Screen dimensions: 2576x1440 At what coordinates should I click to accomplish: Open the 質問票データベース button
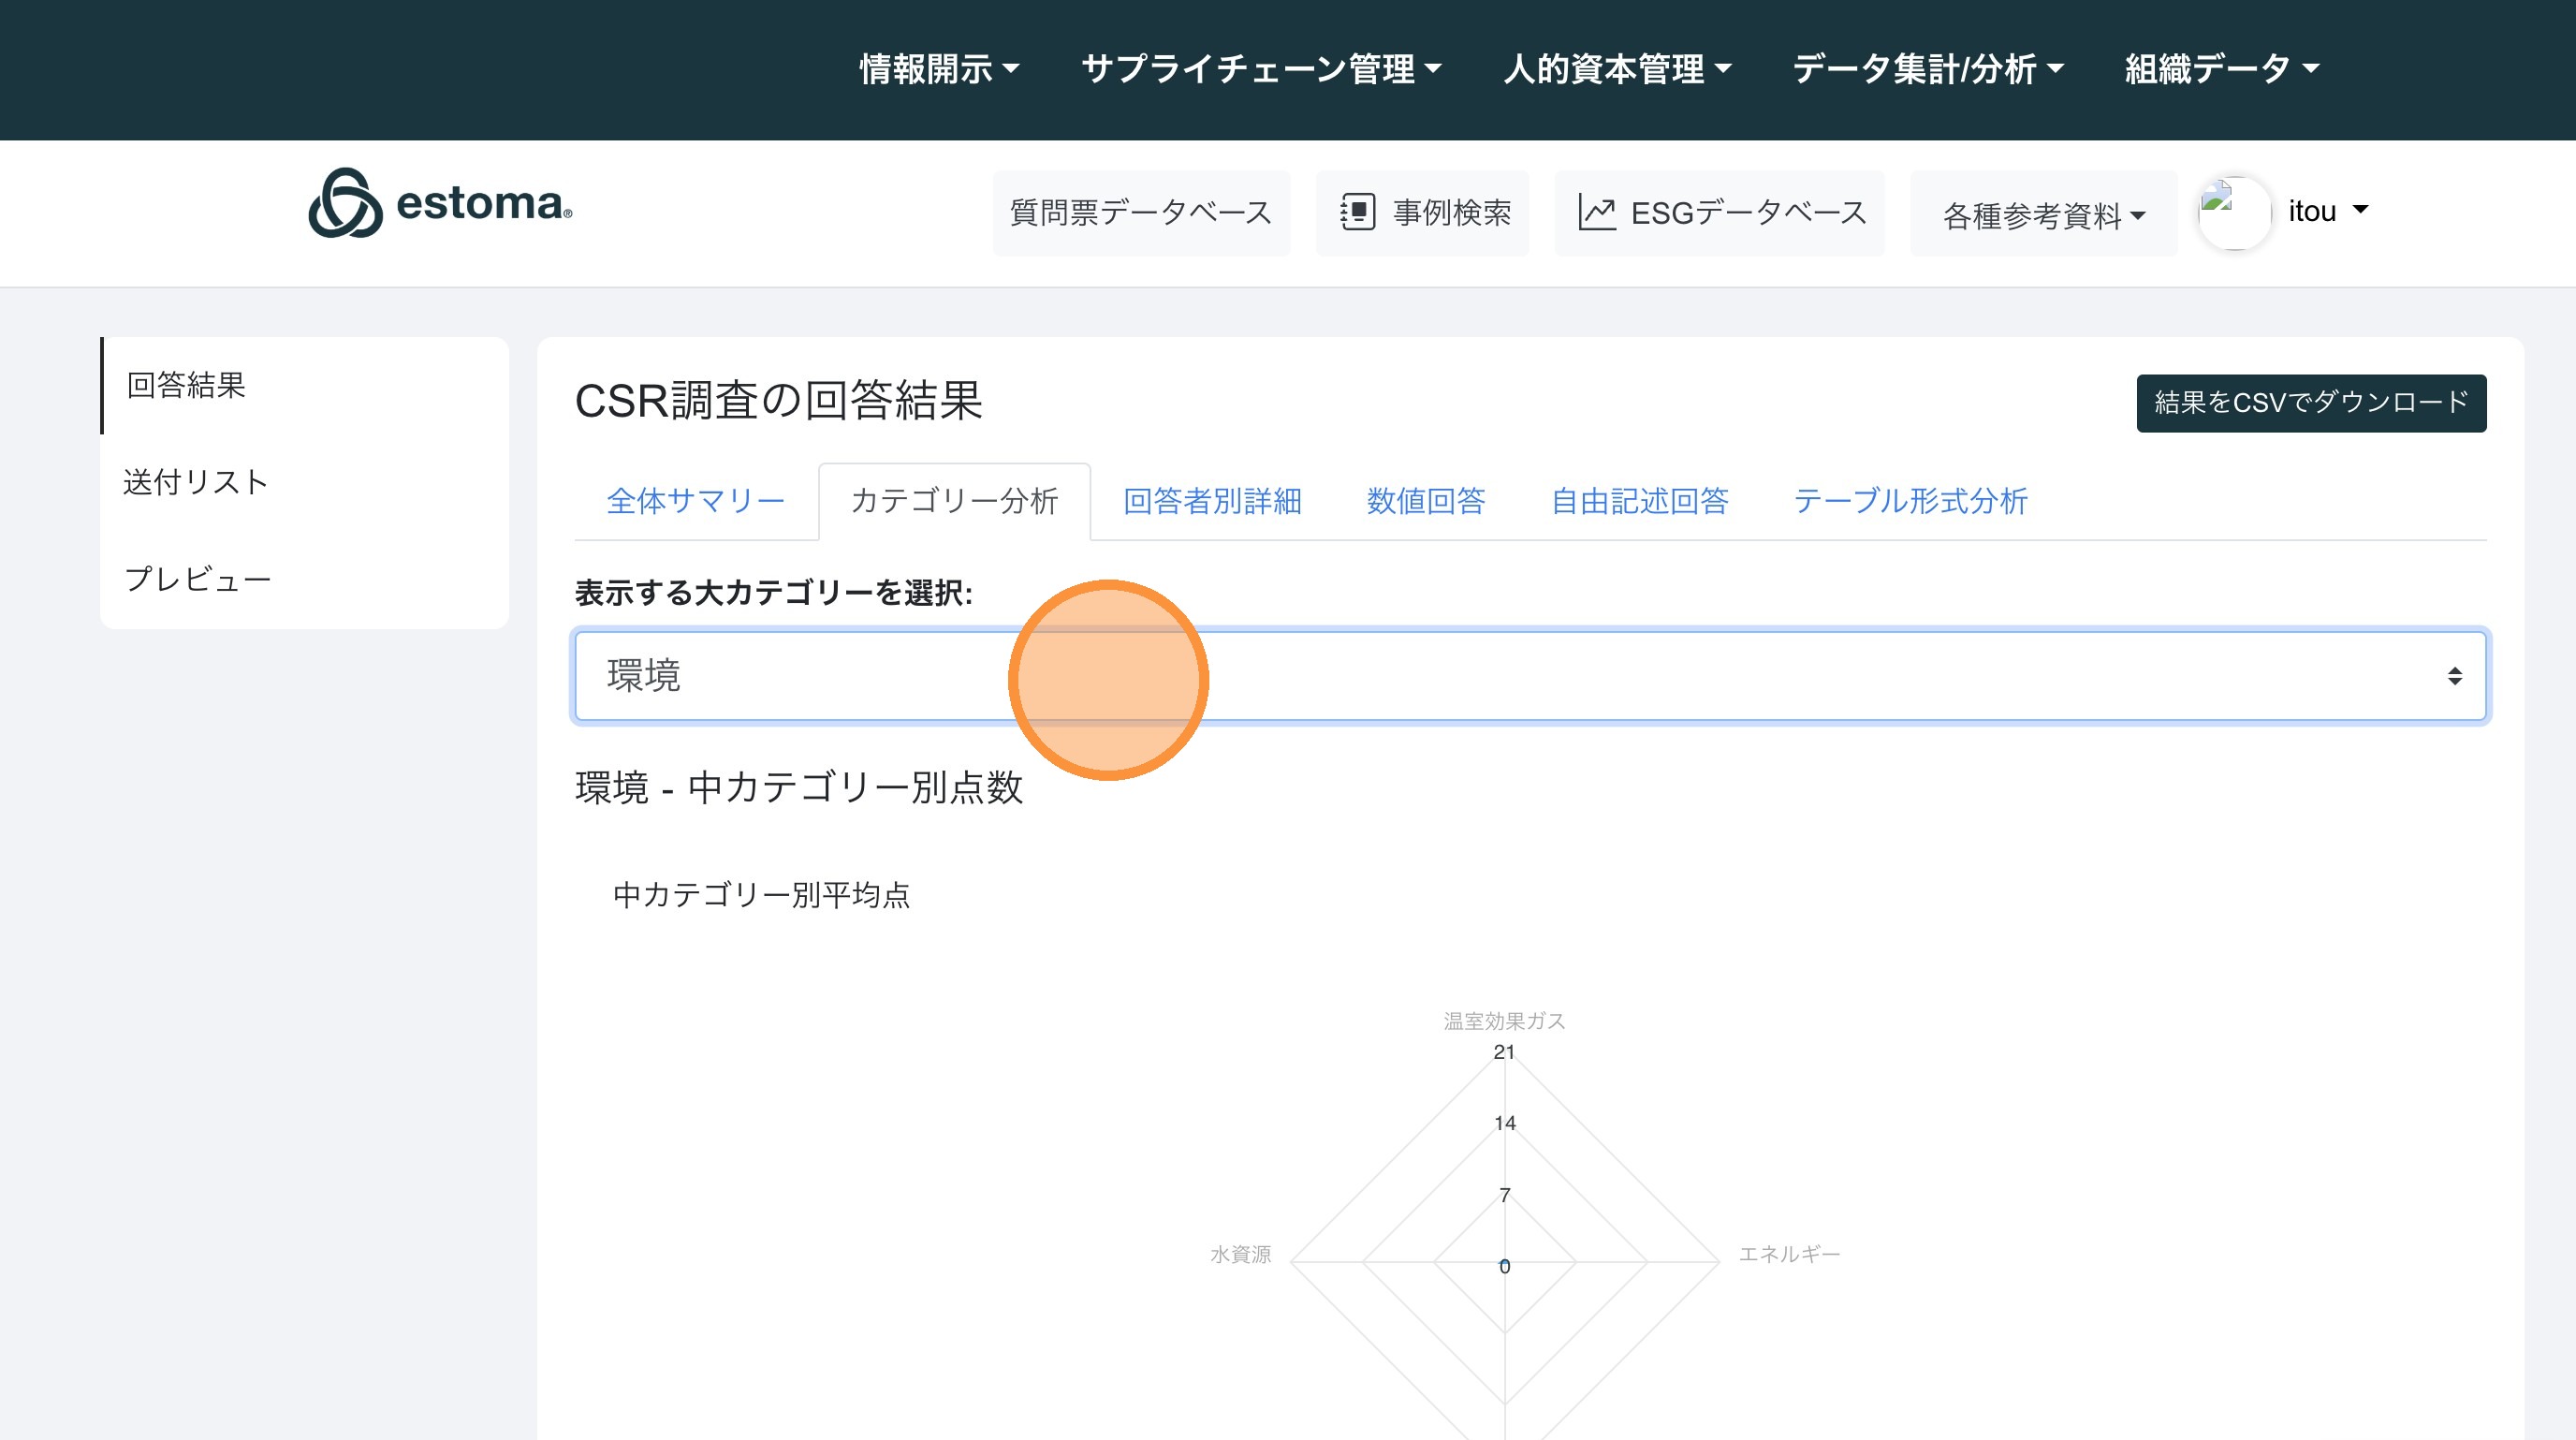tap(1140, 213)
